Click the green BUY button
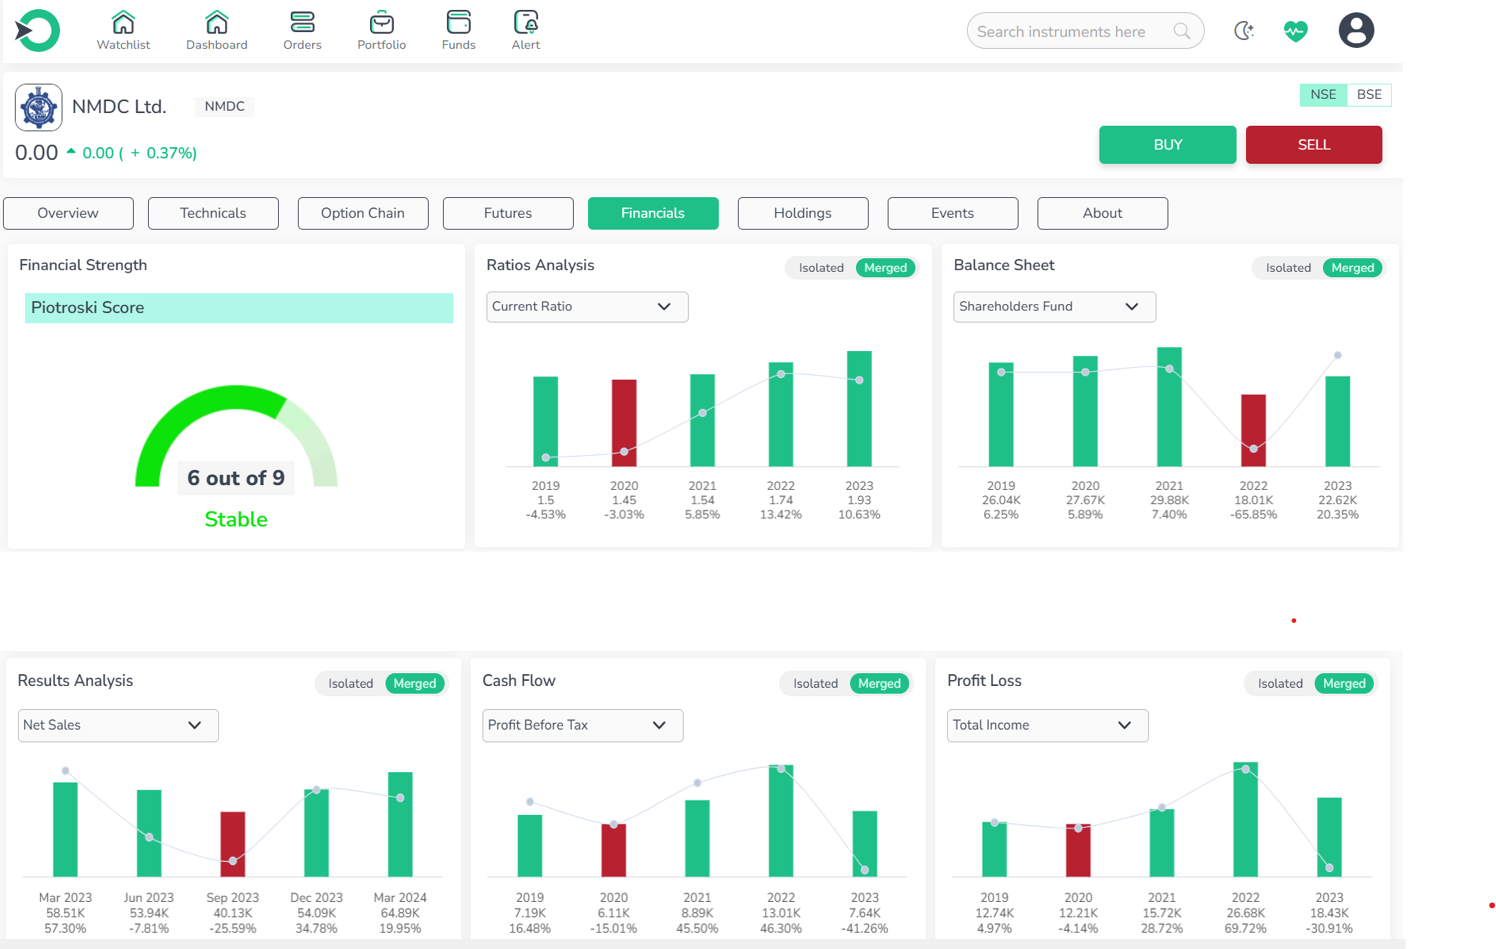The height and width of the screenshot is (949, 1496). [1167, 145]
